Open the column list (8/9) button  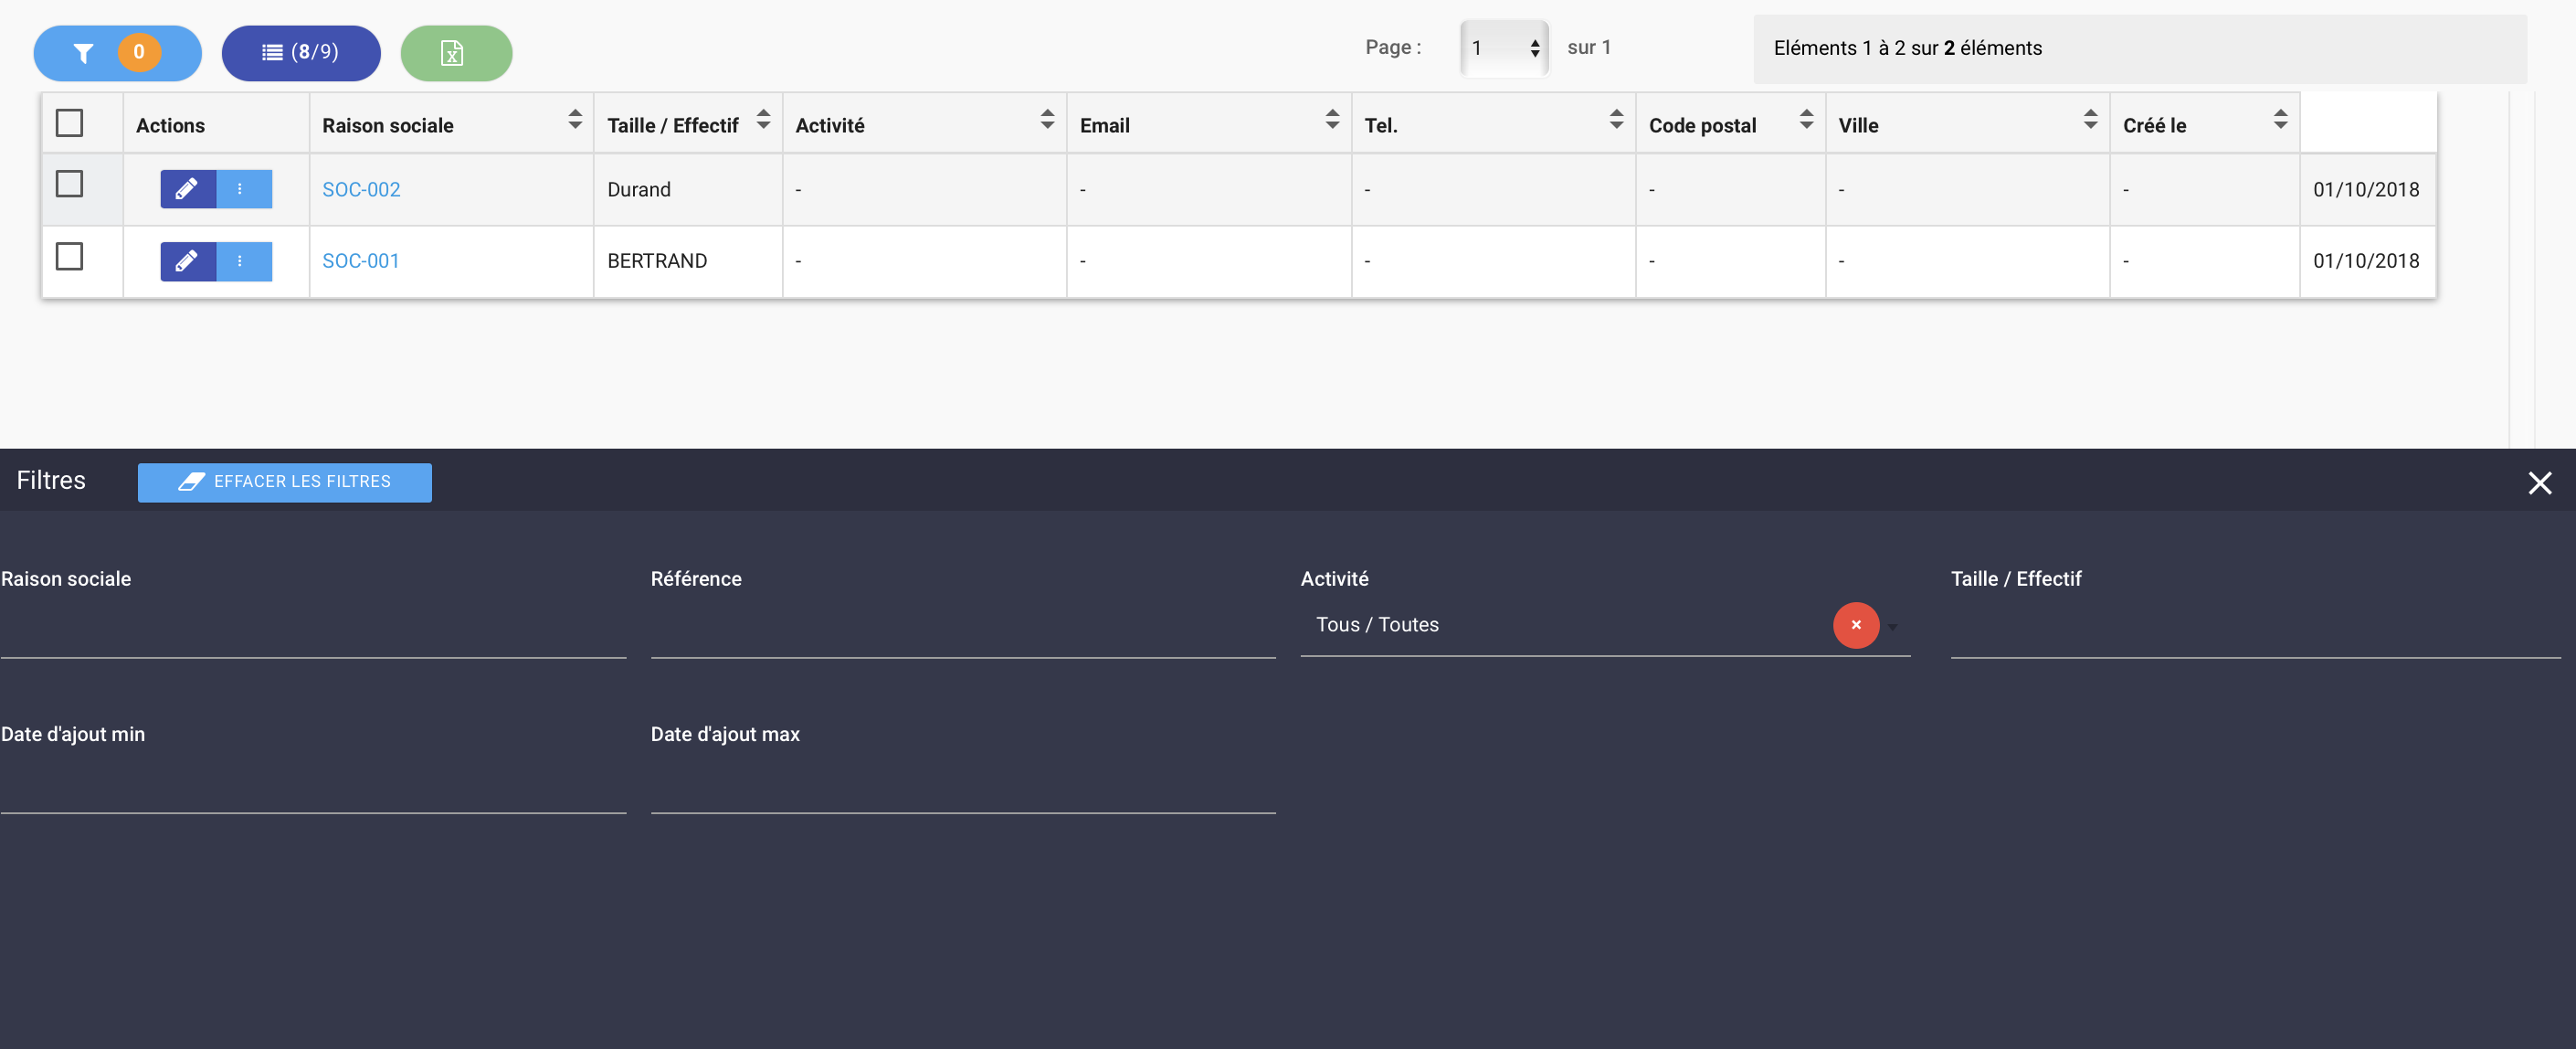[x=300, y=53]
